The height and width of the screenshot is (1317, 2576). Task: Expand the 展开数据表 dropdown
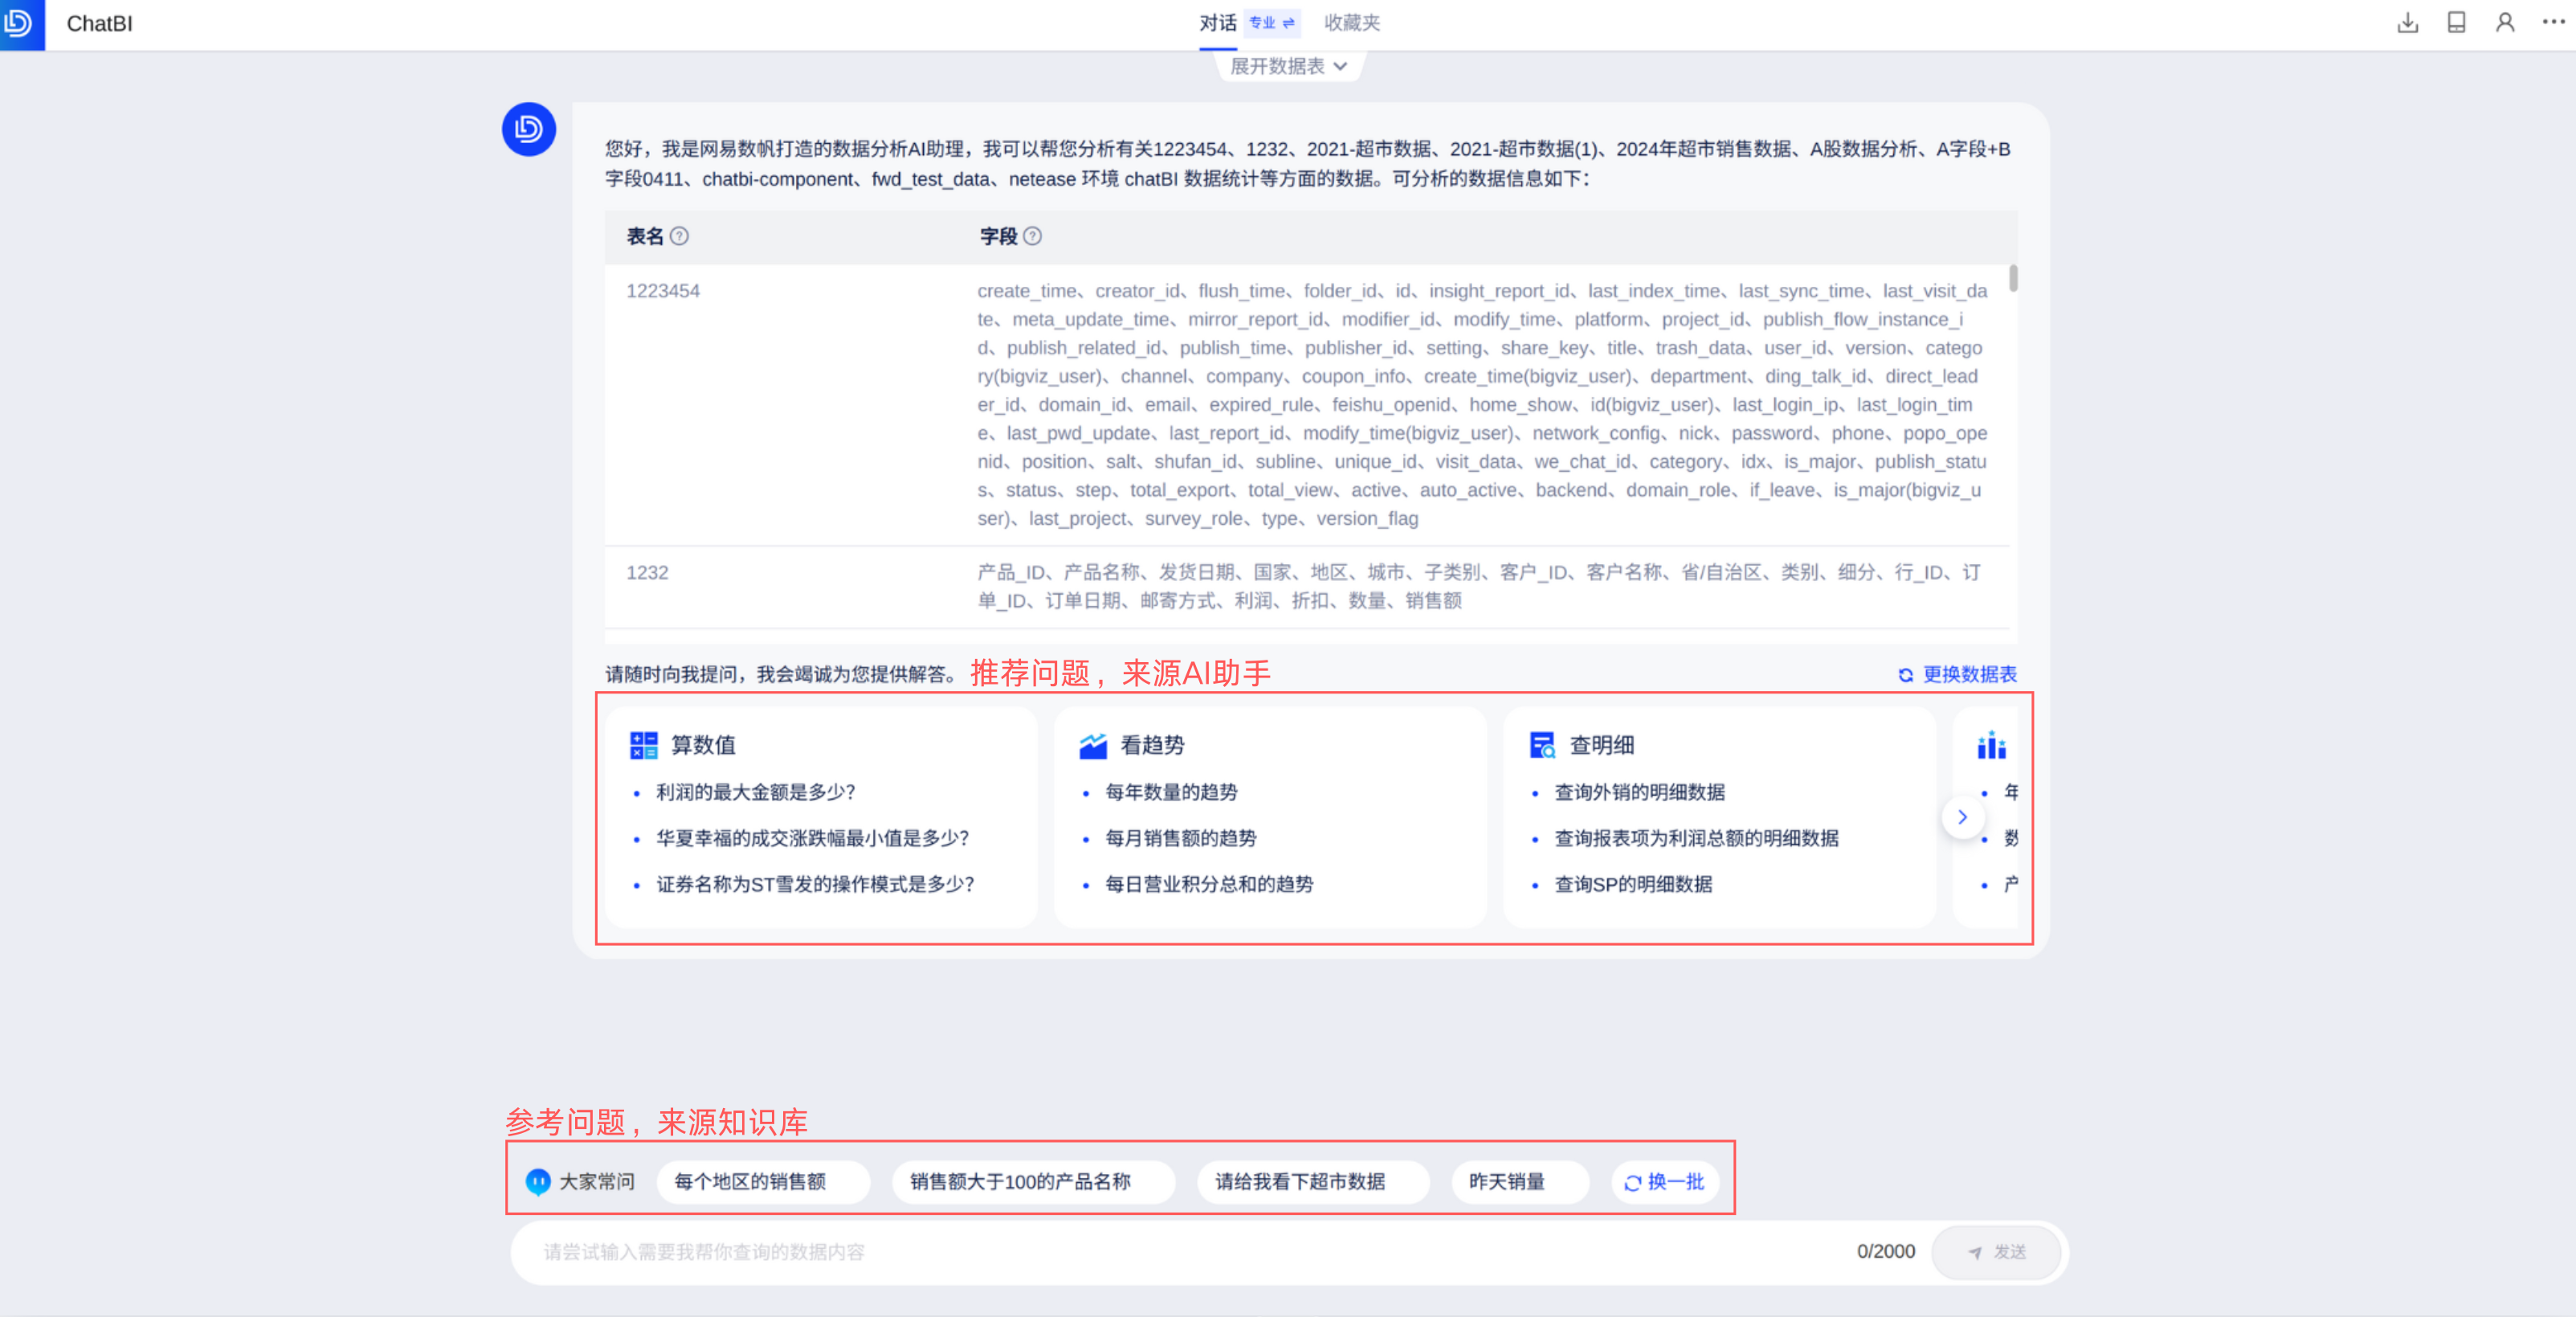tap(1288, 66)
